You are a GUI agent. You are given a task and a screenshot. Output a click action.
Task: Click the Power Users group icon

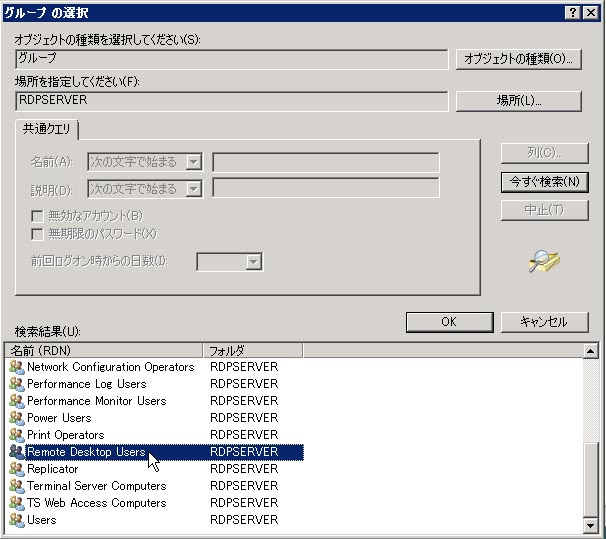17,418
